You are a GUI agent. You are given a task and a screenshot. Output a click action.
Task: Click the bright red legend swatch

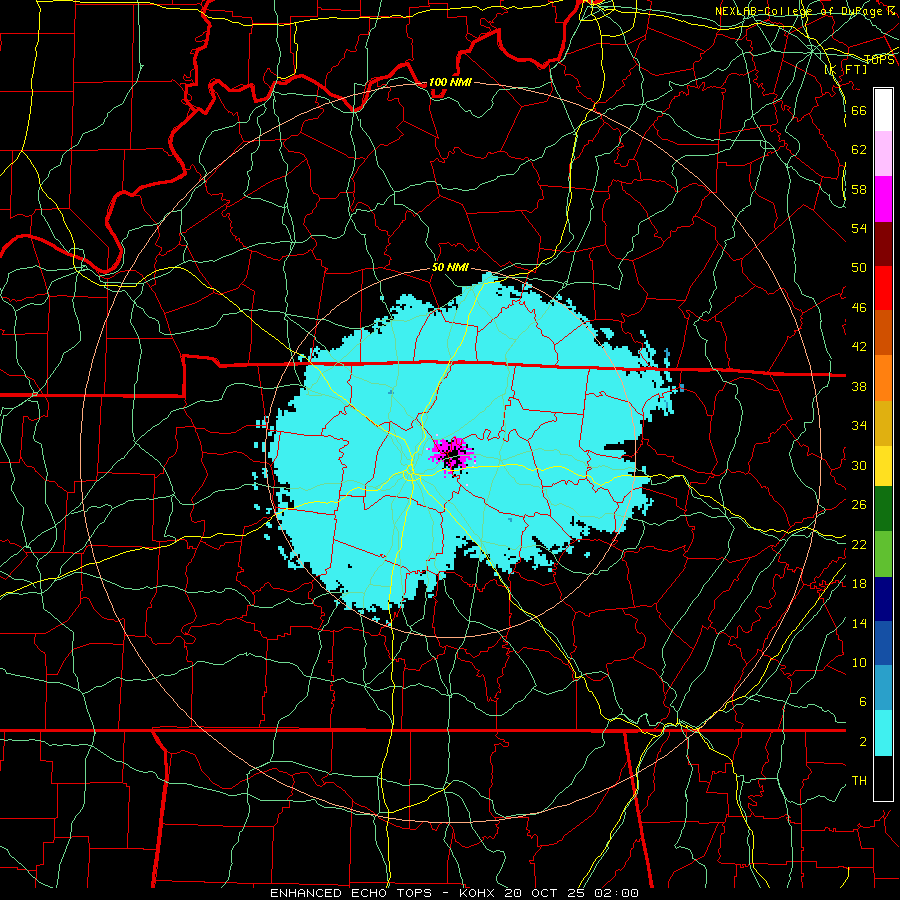pos(883,288)
